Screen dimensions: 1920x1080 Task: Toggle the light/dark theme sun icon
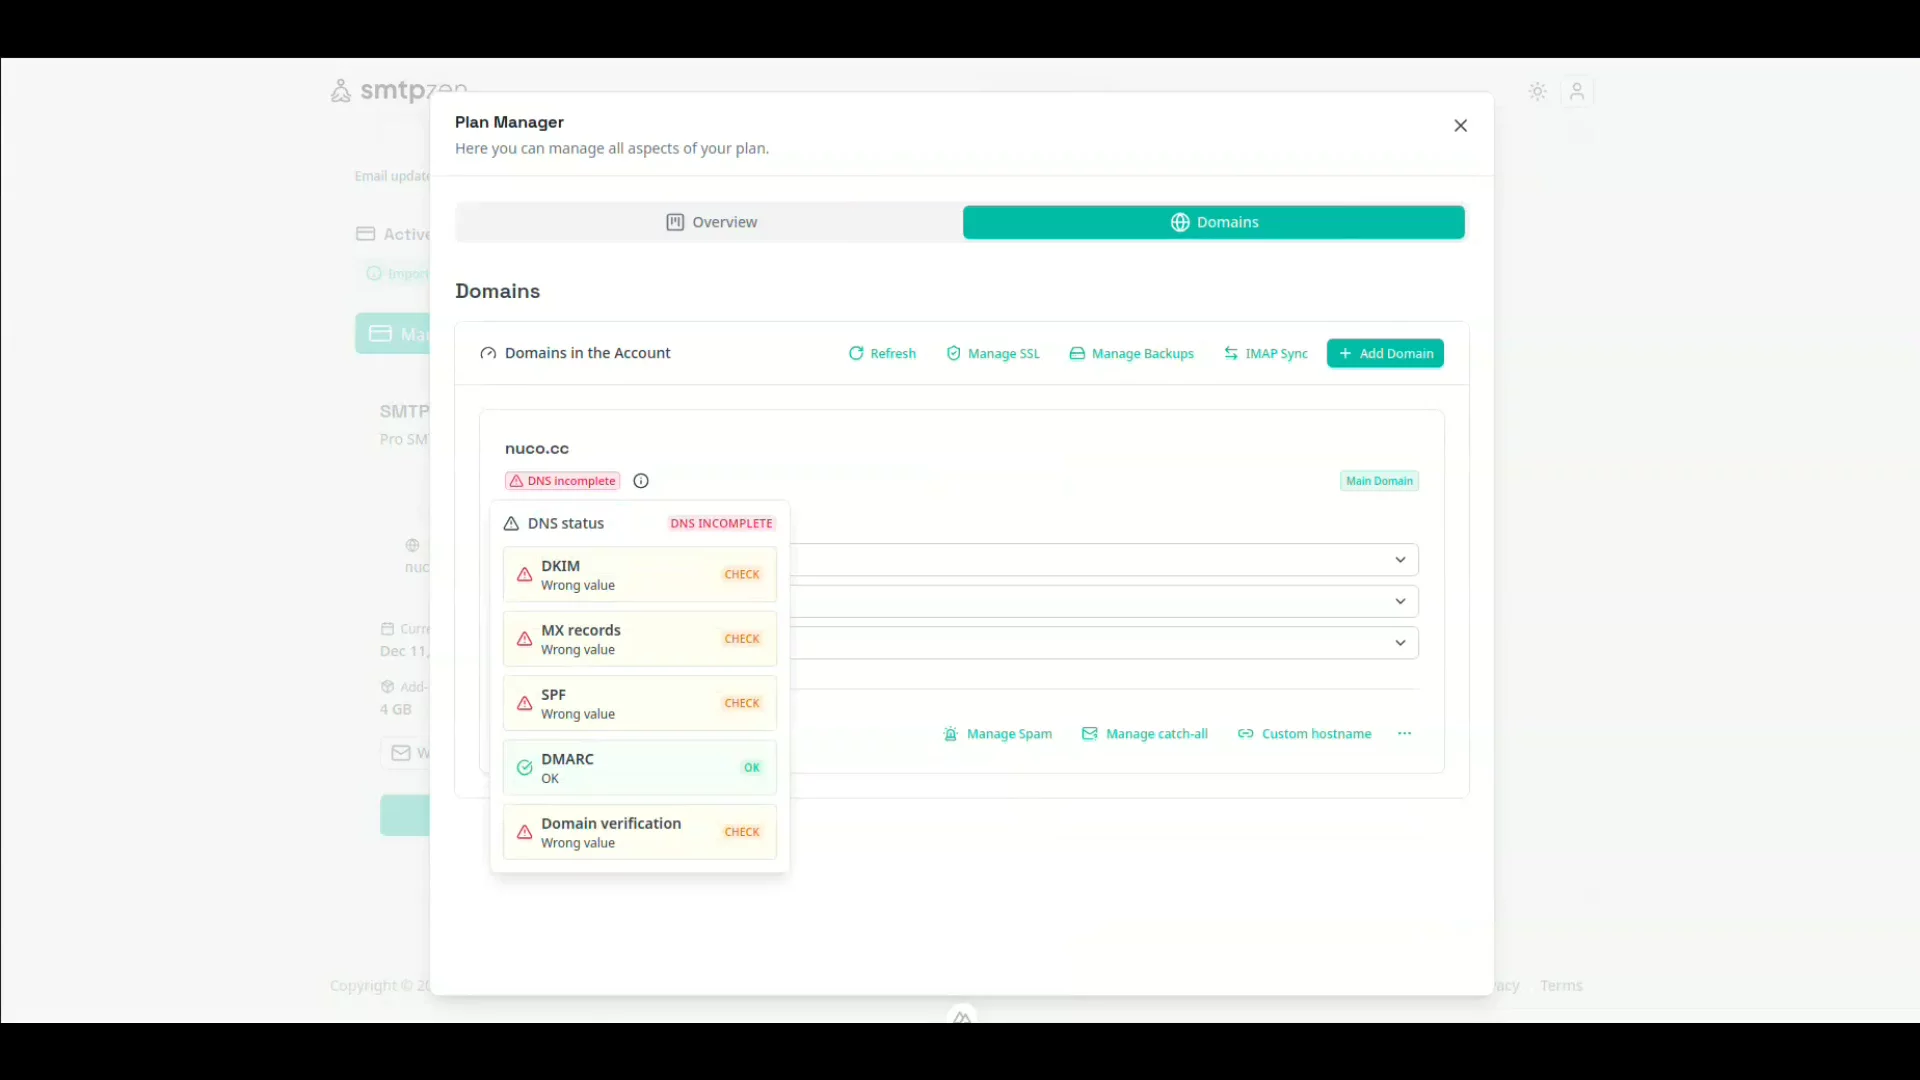[x=1538, y=92]
